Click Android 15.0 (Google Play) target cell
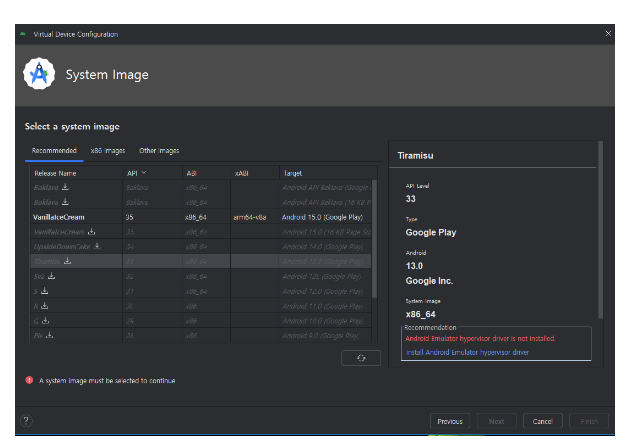This screenshot has width=632, height=444. coord(322,217)
